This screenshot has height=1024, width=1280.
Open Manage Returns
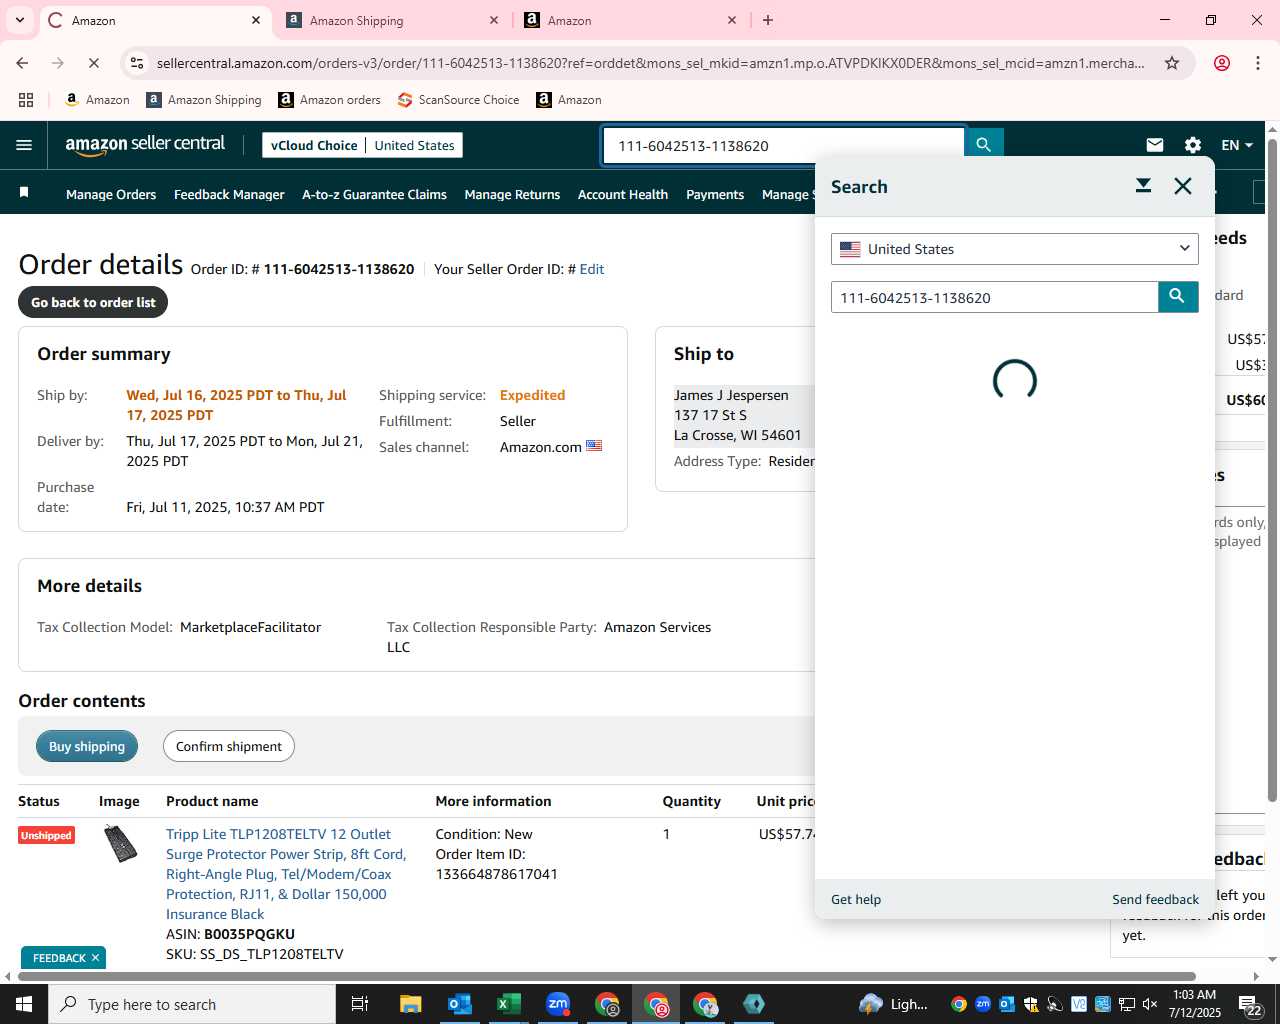[512, 194]
